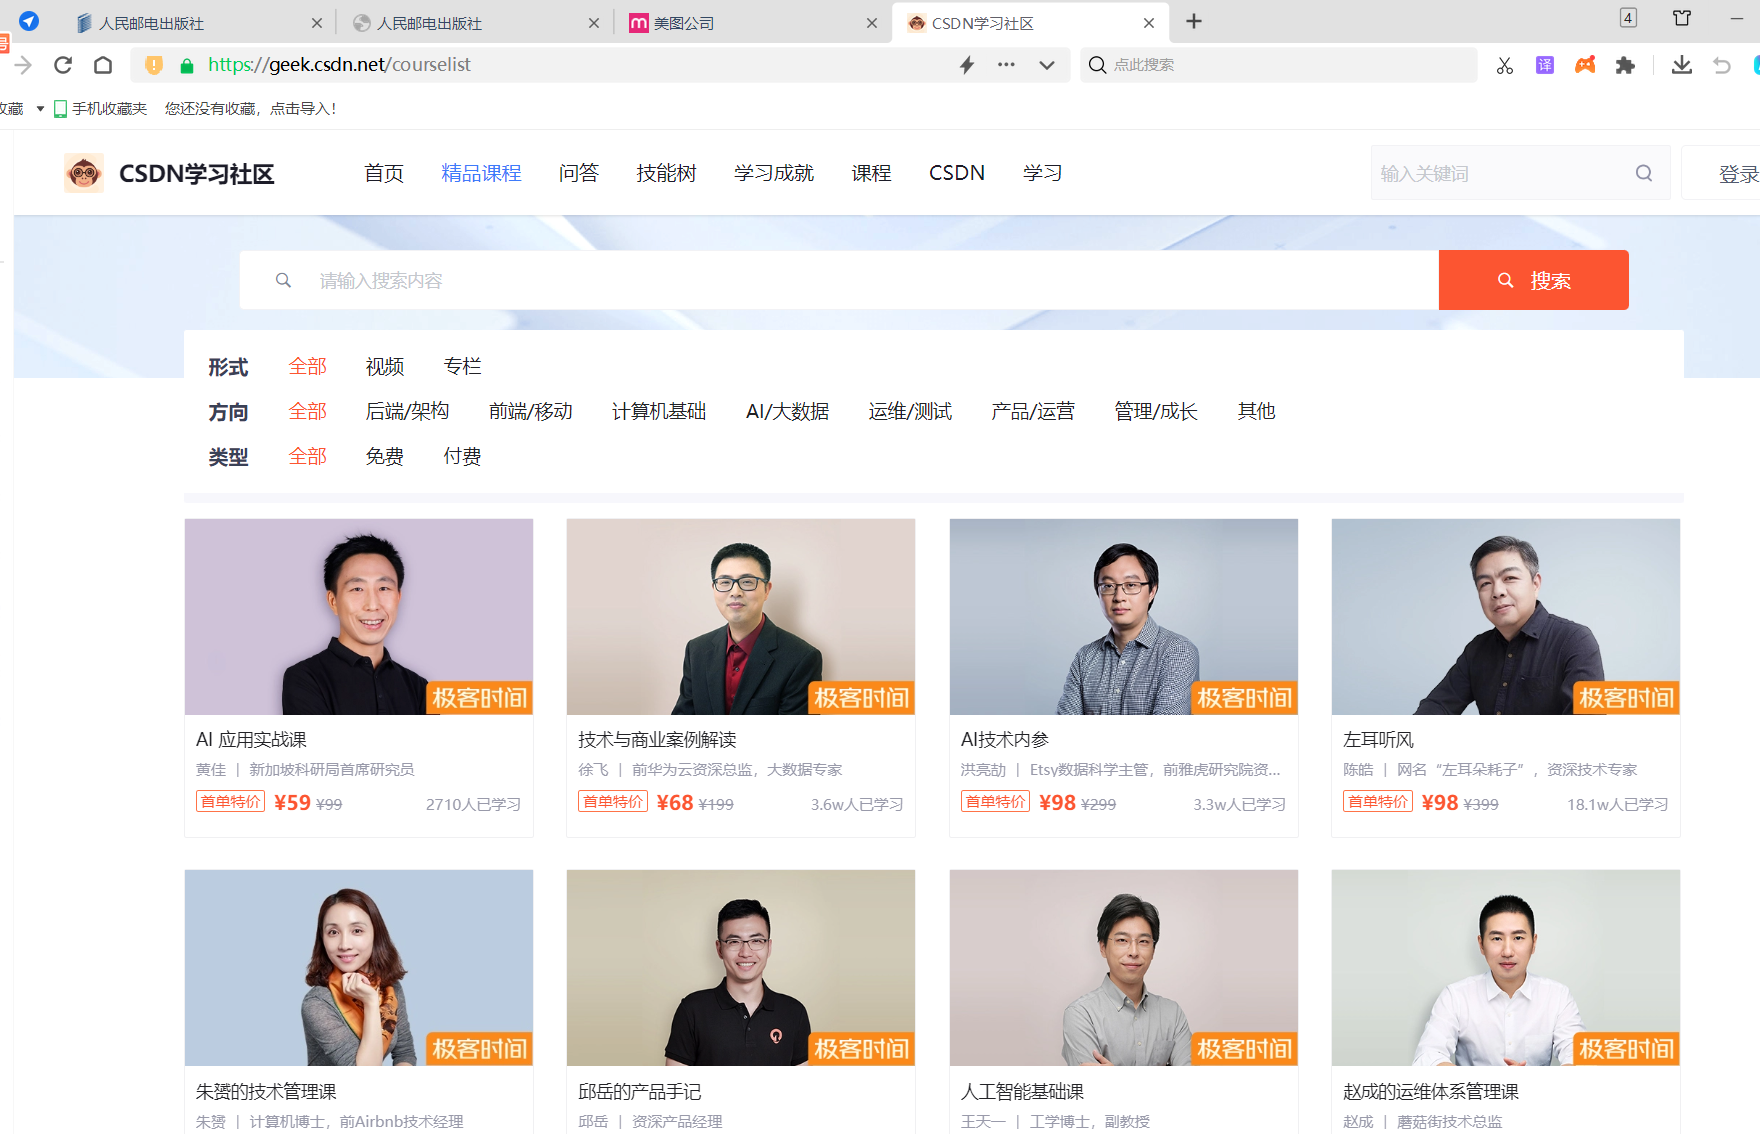
Task: Close the 美图公司 tab
Action: [x=872, y=23]
